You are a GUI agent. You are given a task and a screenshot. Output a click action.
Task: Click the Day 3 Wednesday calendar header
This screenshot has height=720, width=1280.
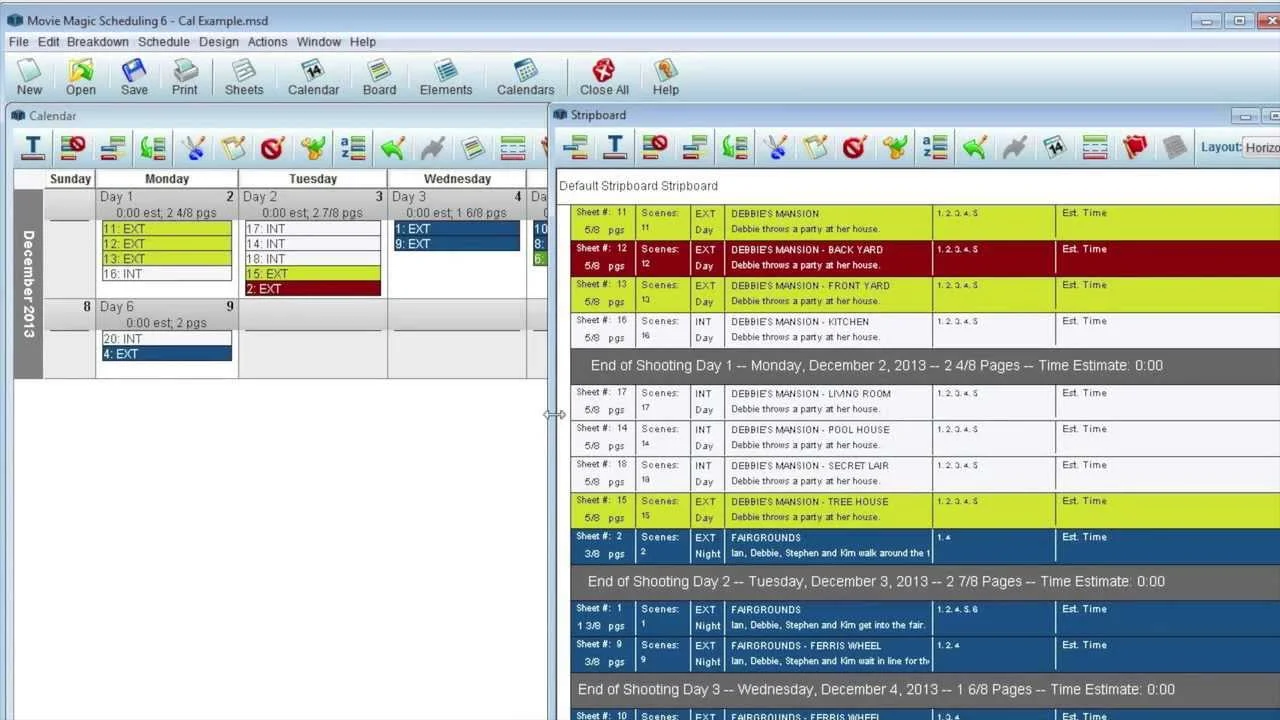click(457, 197)
